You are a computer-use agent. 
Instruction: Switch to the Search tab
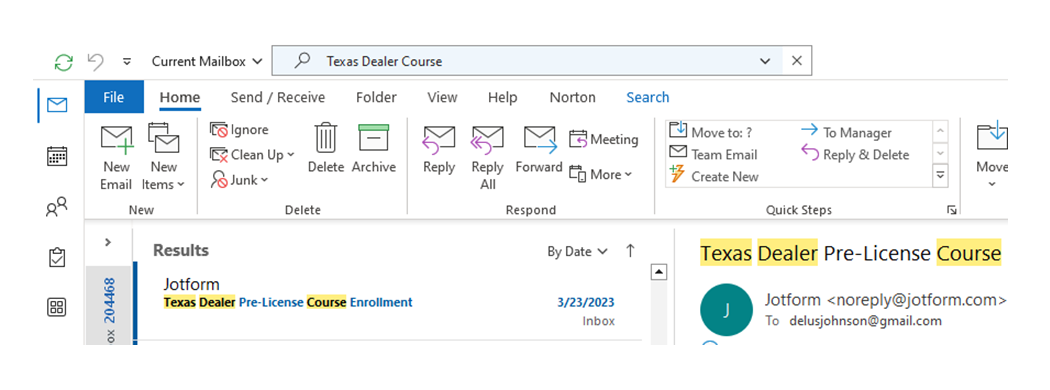[648, 97]
